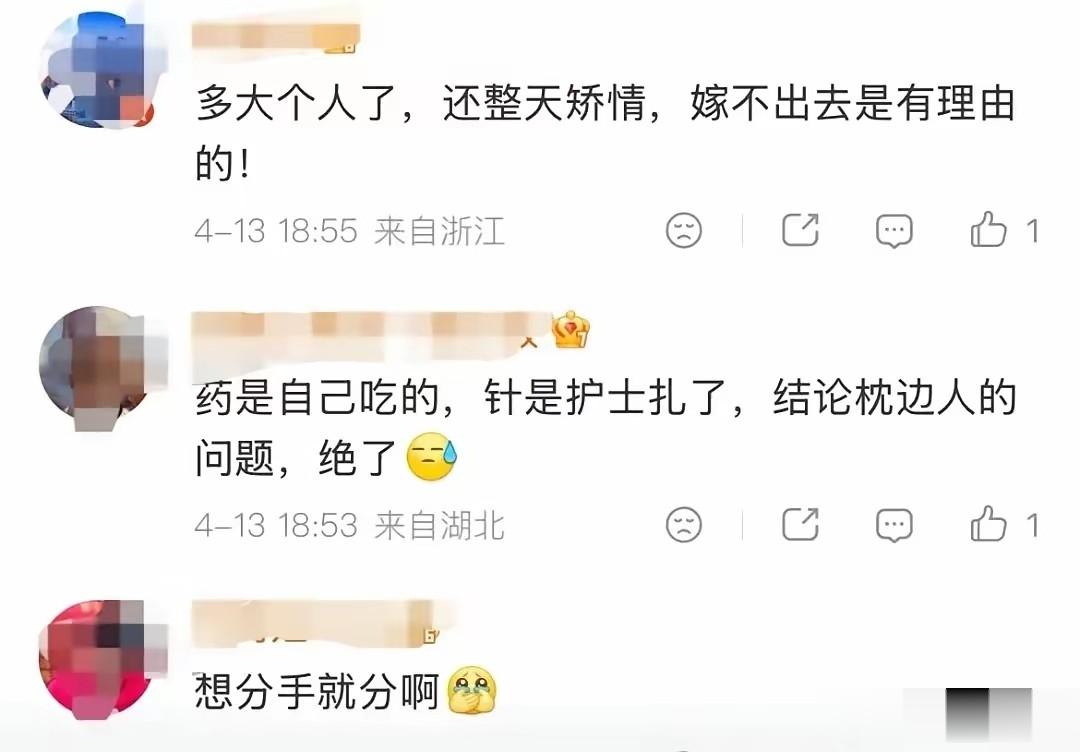Share the Zhejiang comment via forward icon

pos(800,229)
